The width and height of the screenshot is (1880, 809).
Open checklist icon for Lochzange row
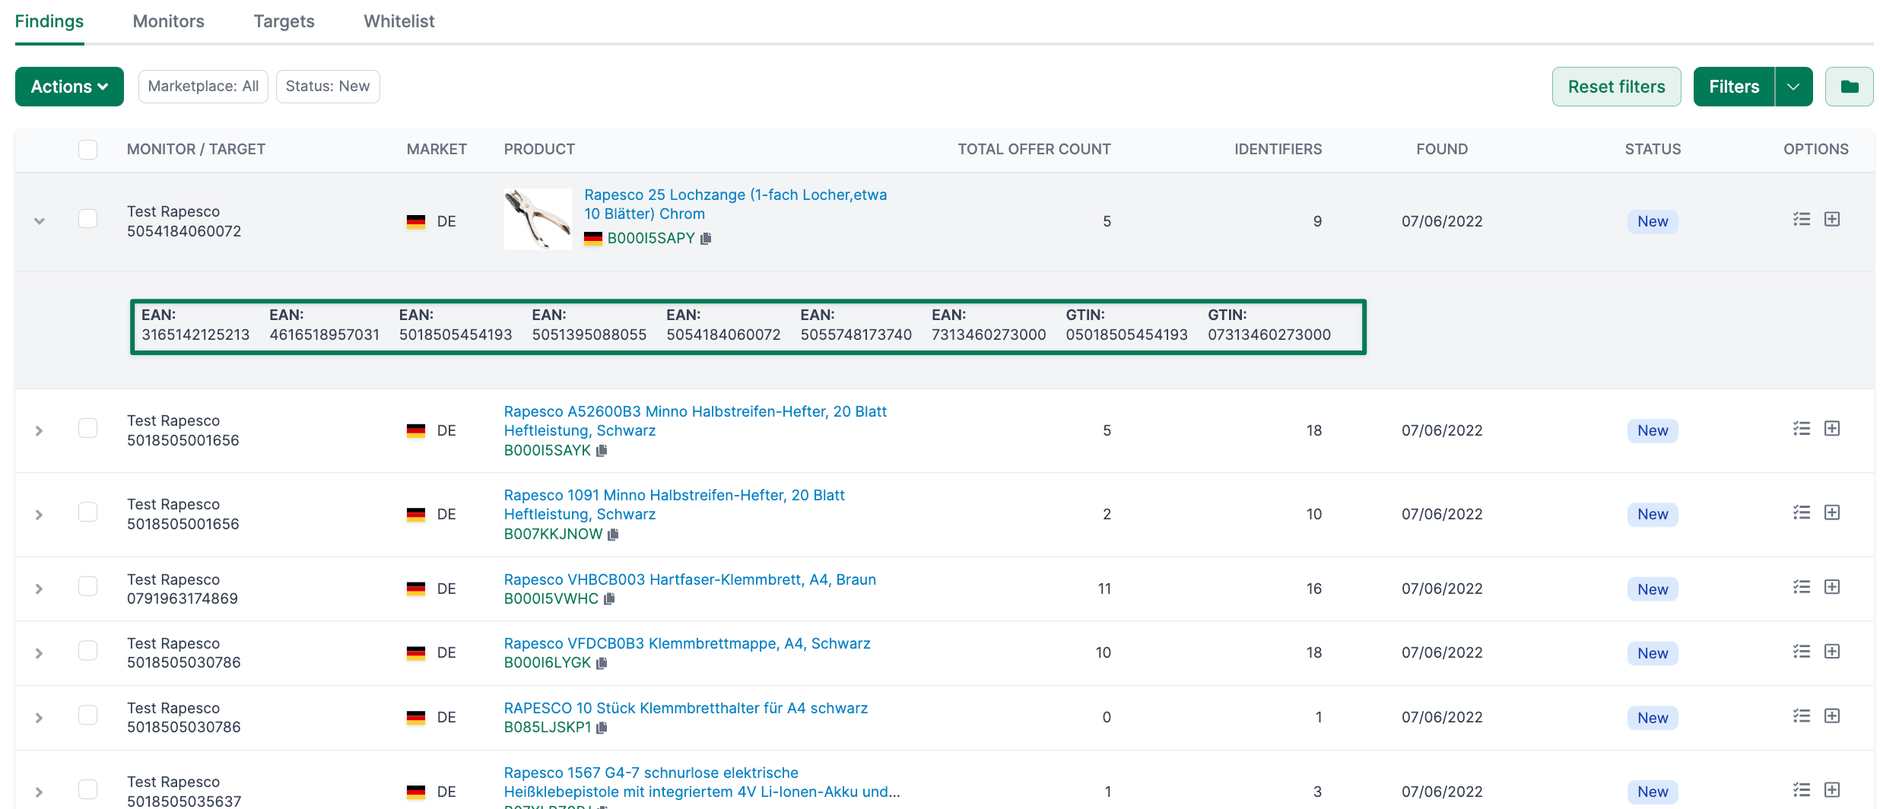(x=1801, y=219)
